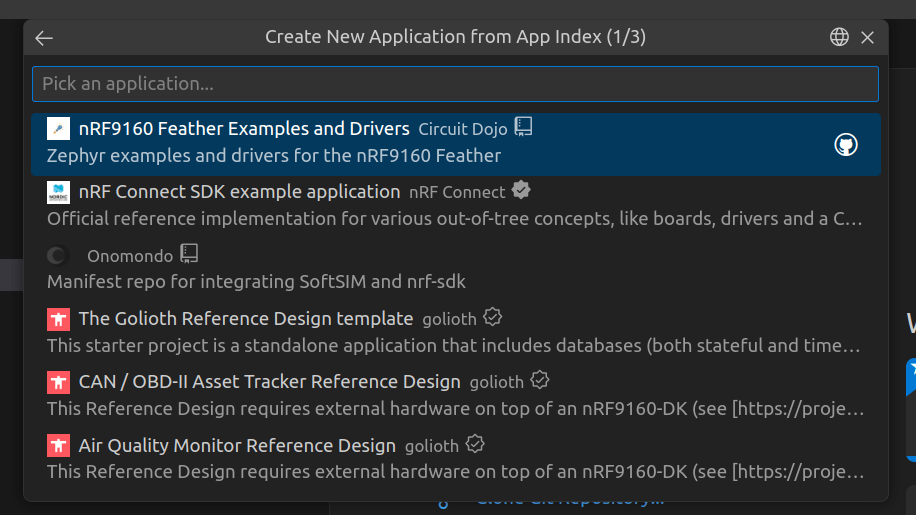Viewport: 916px width, 515px height.
Task: Click the nRF Connect verified badge
Action: pyautogui.click(x=521, y=190)
